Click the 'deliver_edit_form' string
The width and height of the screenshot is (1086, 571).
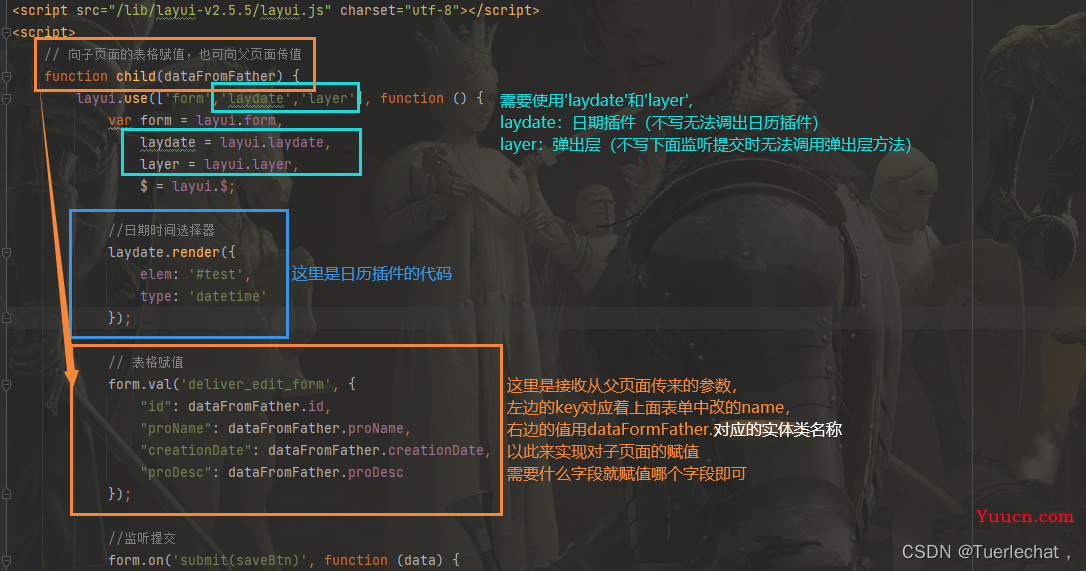256,384
